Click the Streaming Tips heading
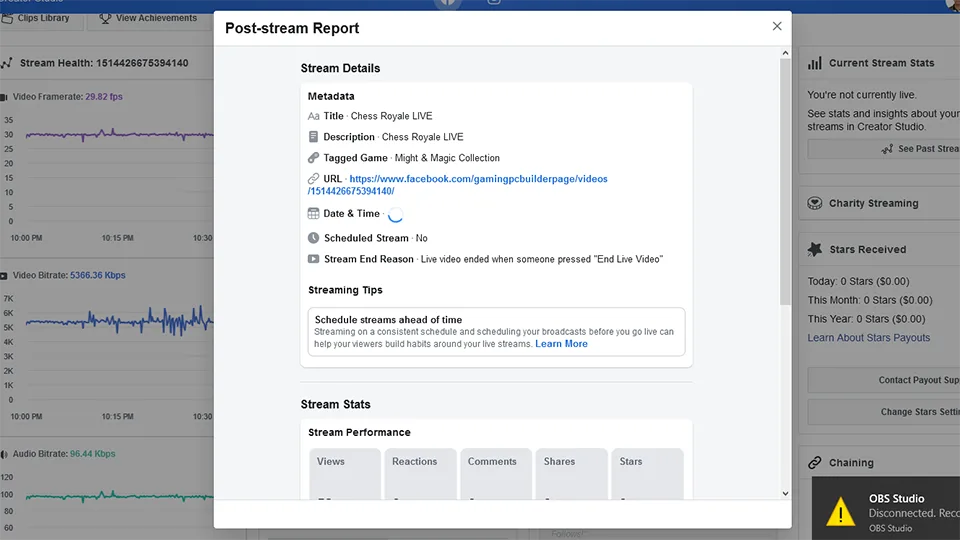The height and width of the screenshot is (540, 960). tap(345, 290)
